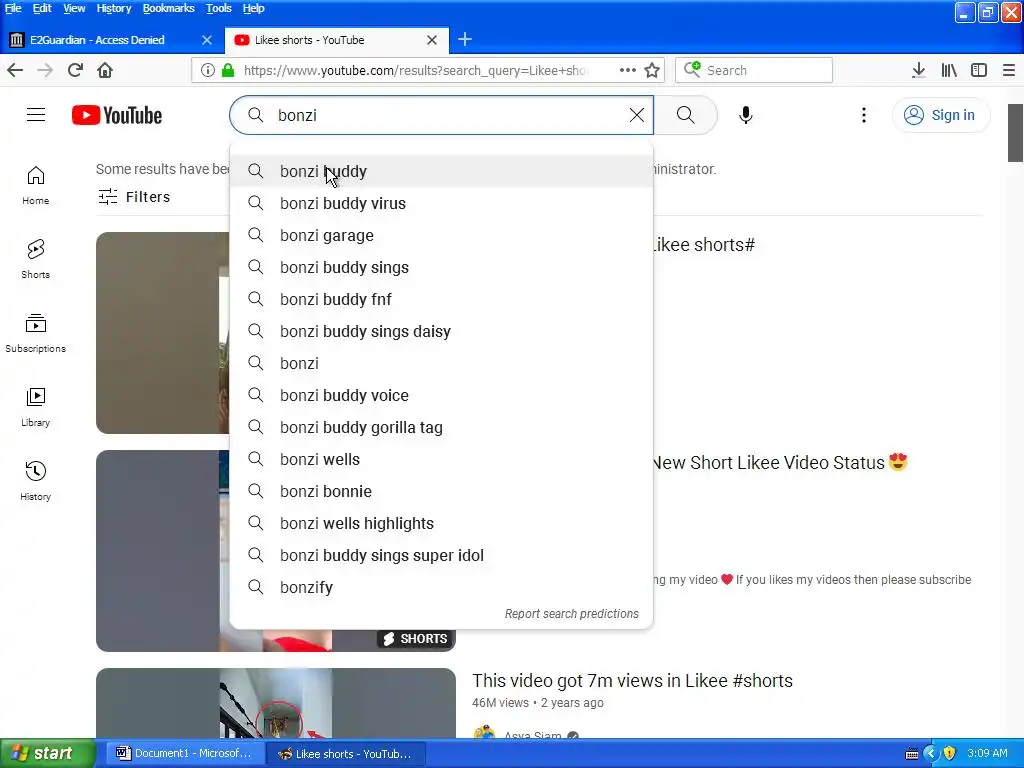Run the YouTube search with magnifier button
The image size is (1024, 768).
(x=685, y=115)
